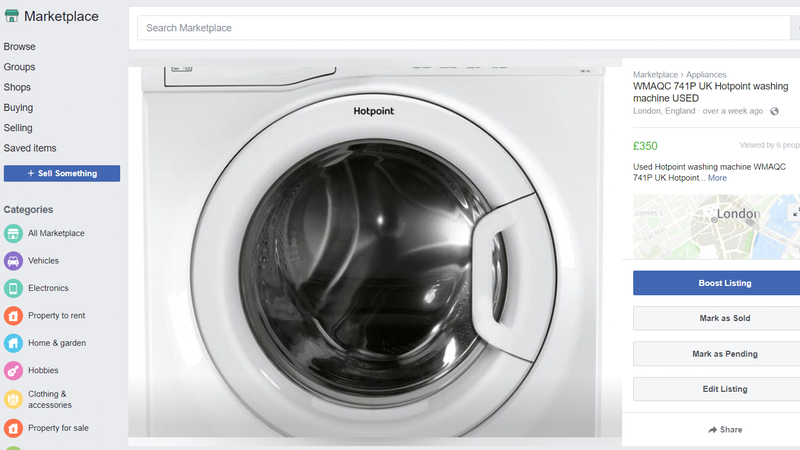Focus the Search Marketplace field
800x450 pixels.
(463, 28)
